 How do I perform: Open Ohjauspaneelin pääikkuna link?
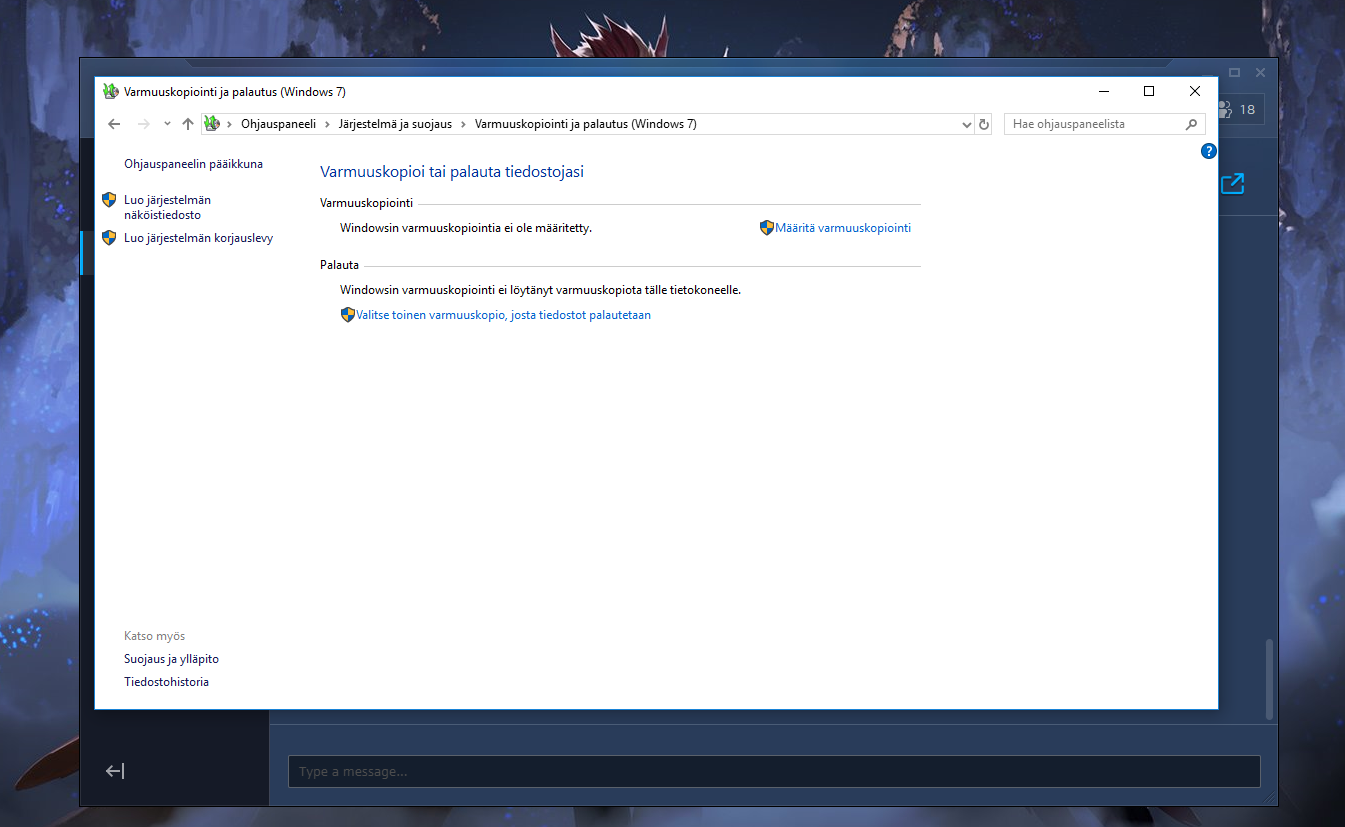point(193,164)
